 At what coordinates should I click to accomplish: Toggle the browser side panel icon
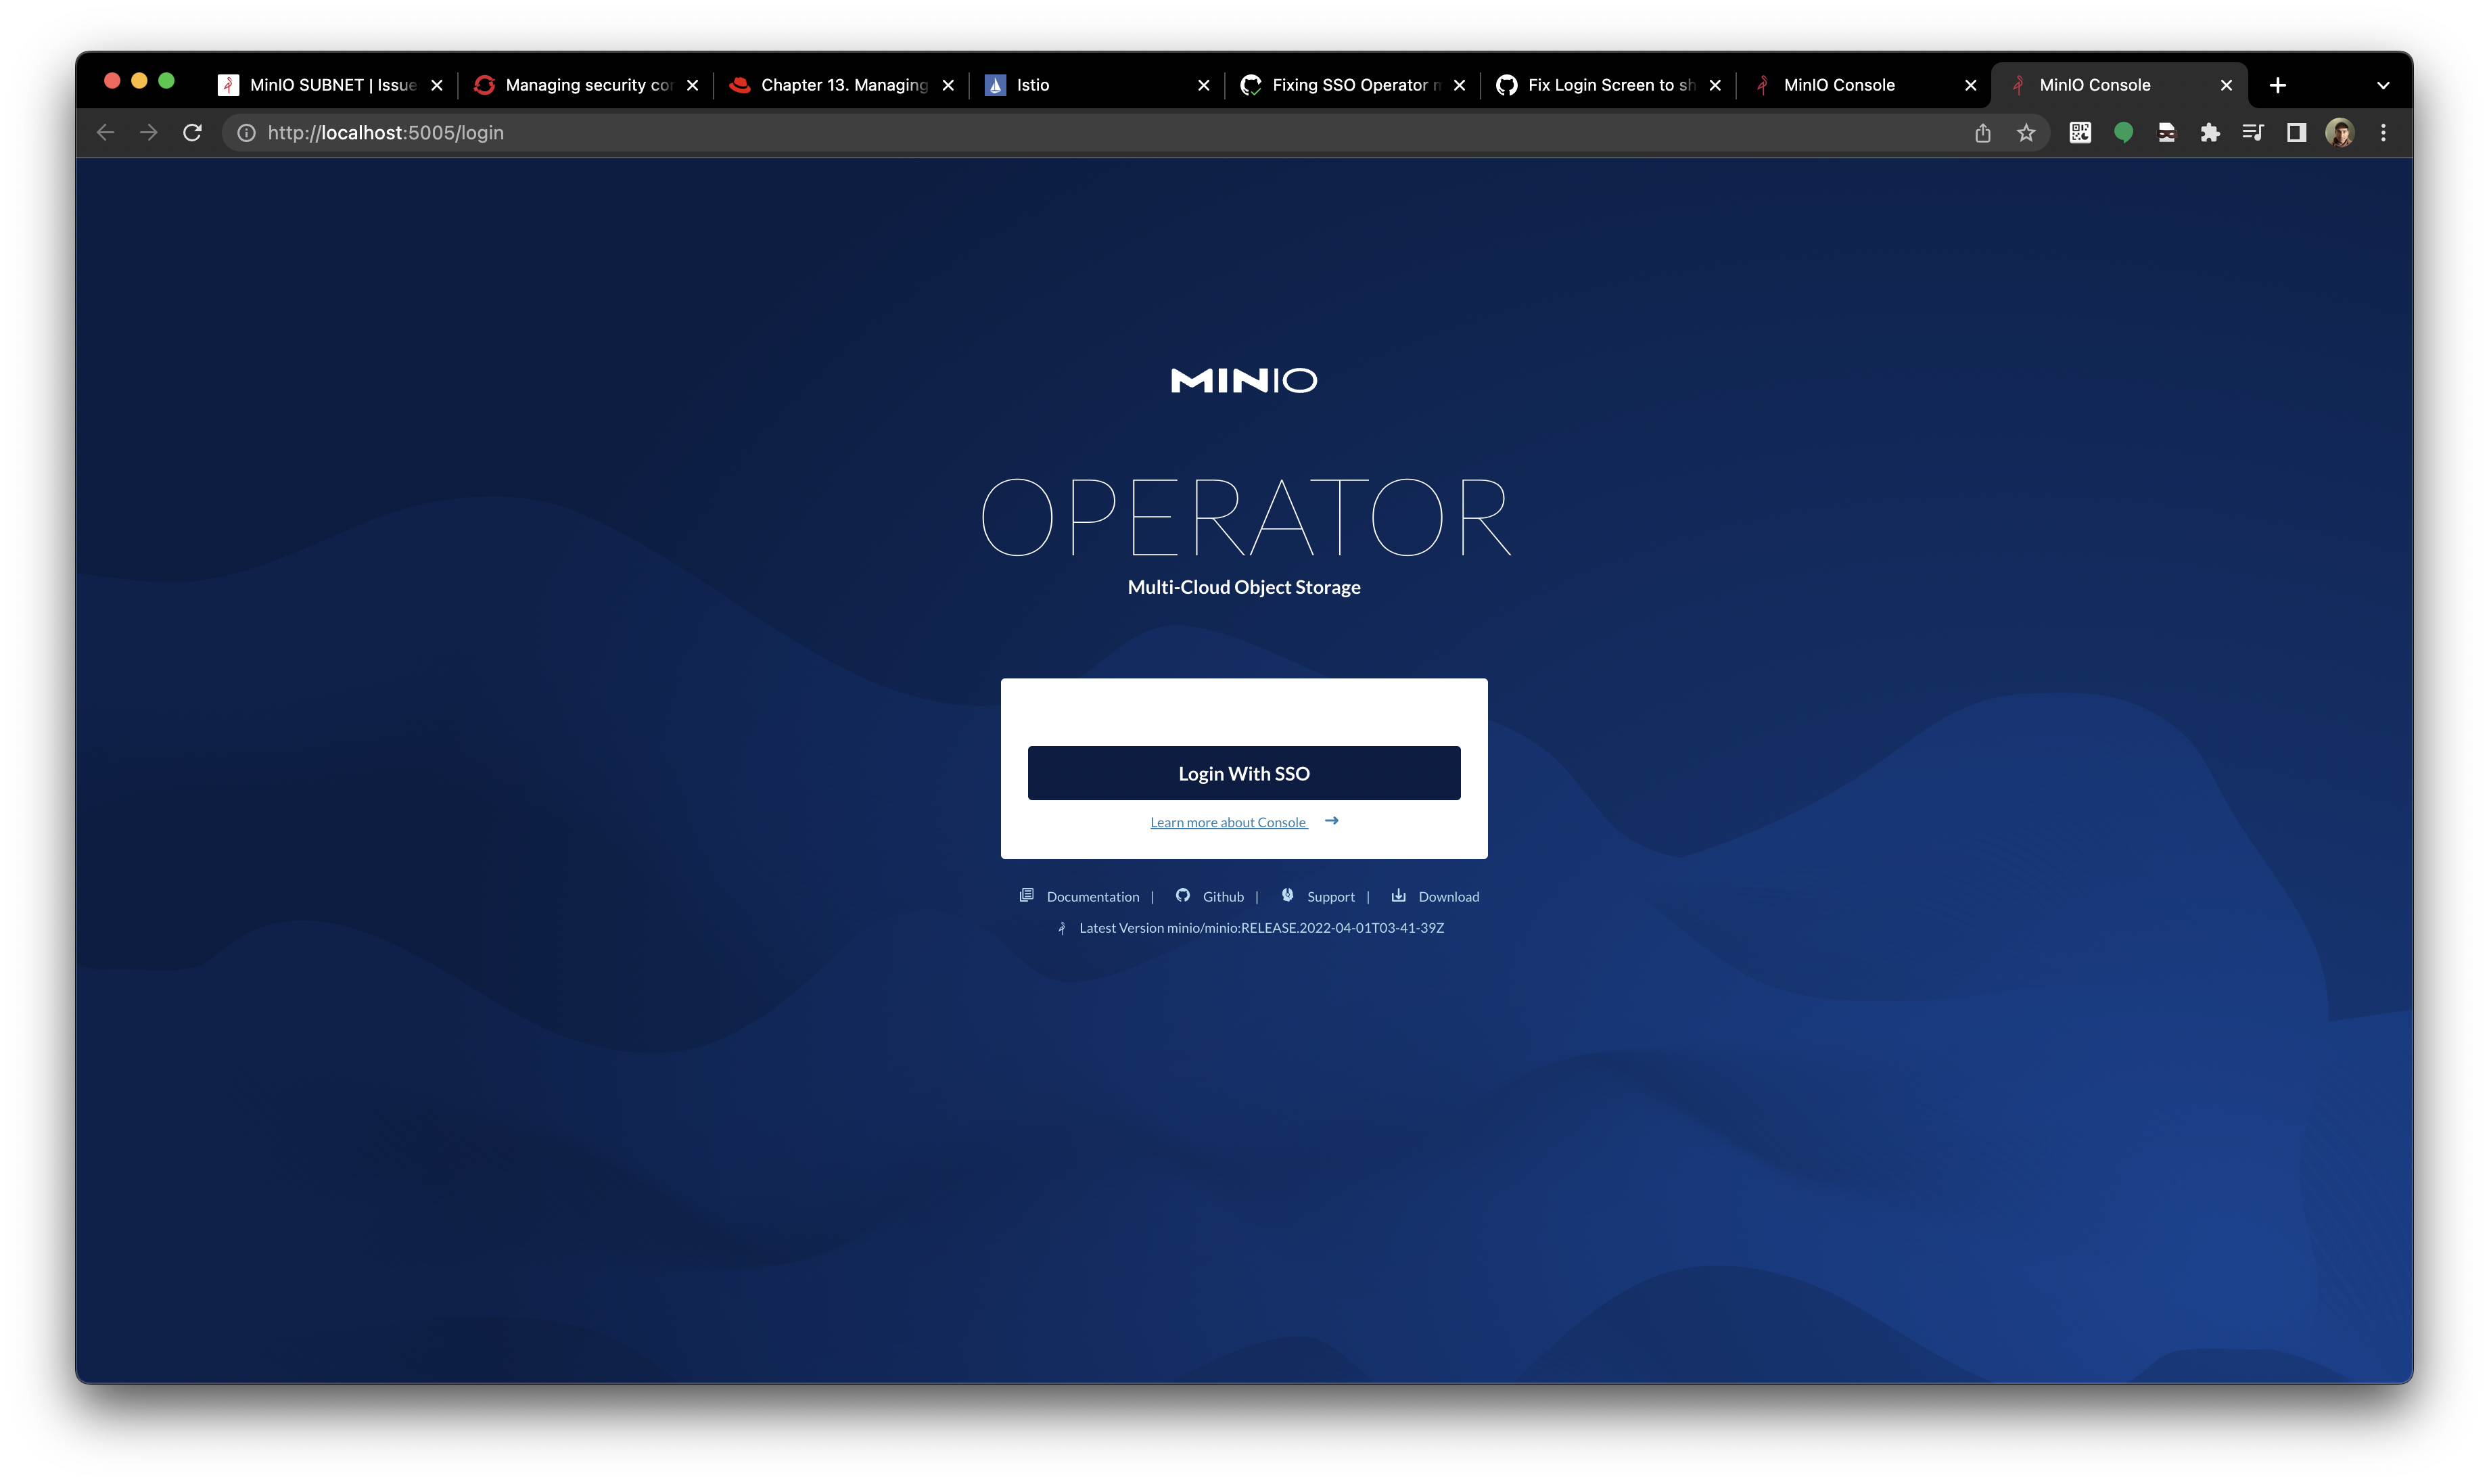(2296, 133)
